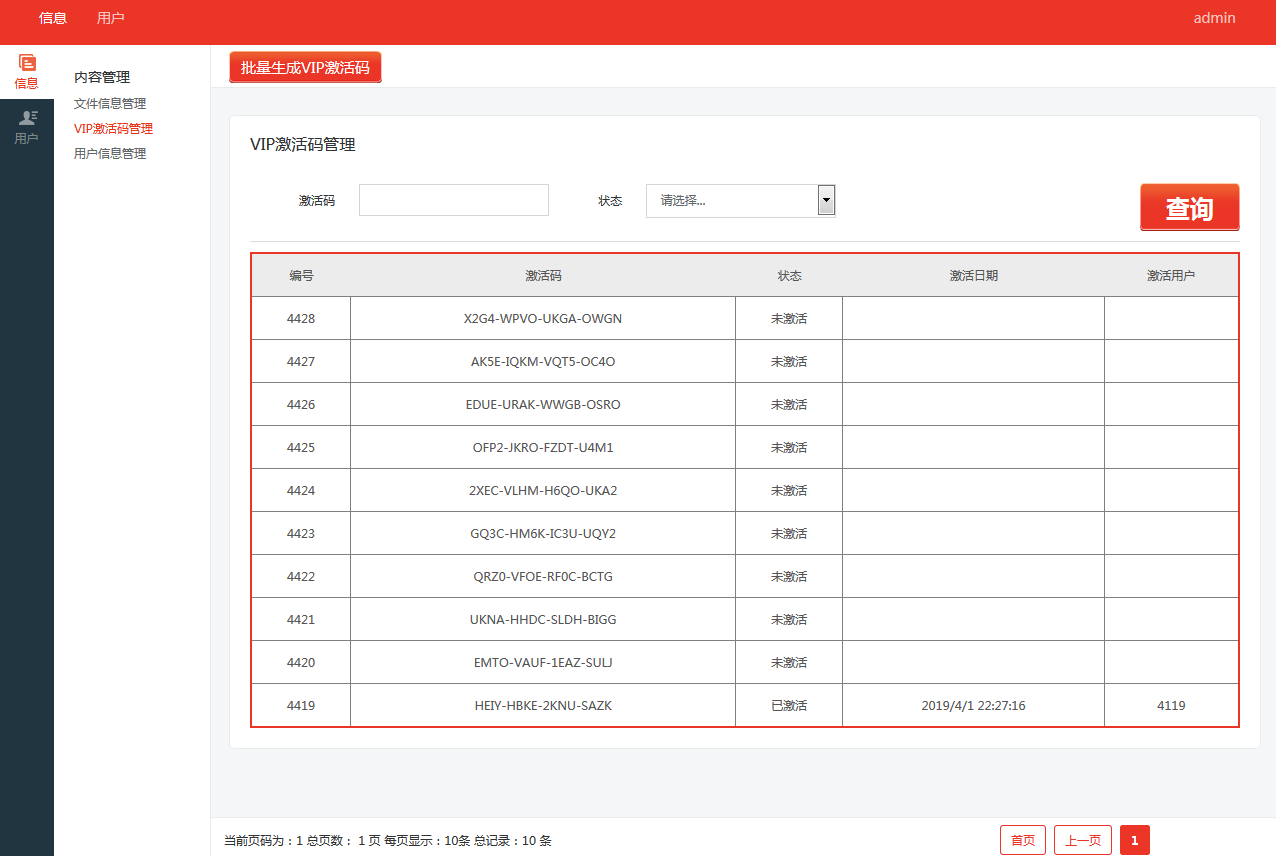
Task: Click the 查询 search button
Action: (x=1189, y=207)
